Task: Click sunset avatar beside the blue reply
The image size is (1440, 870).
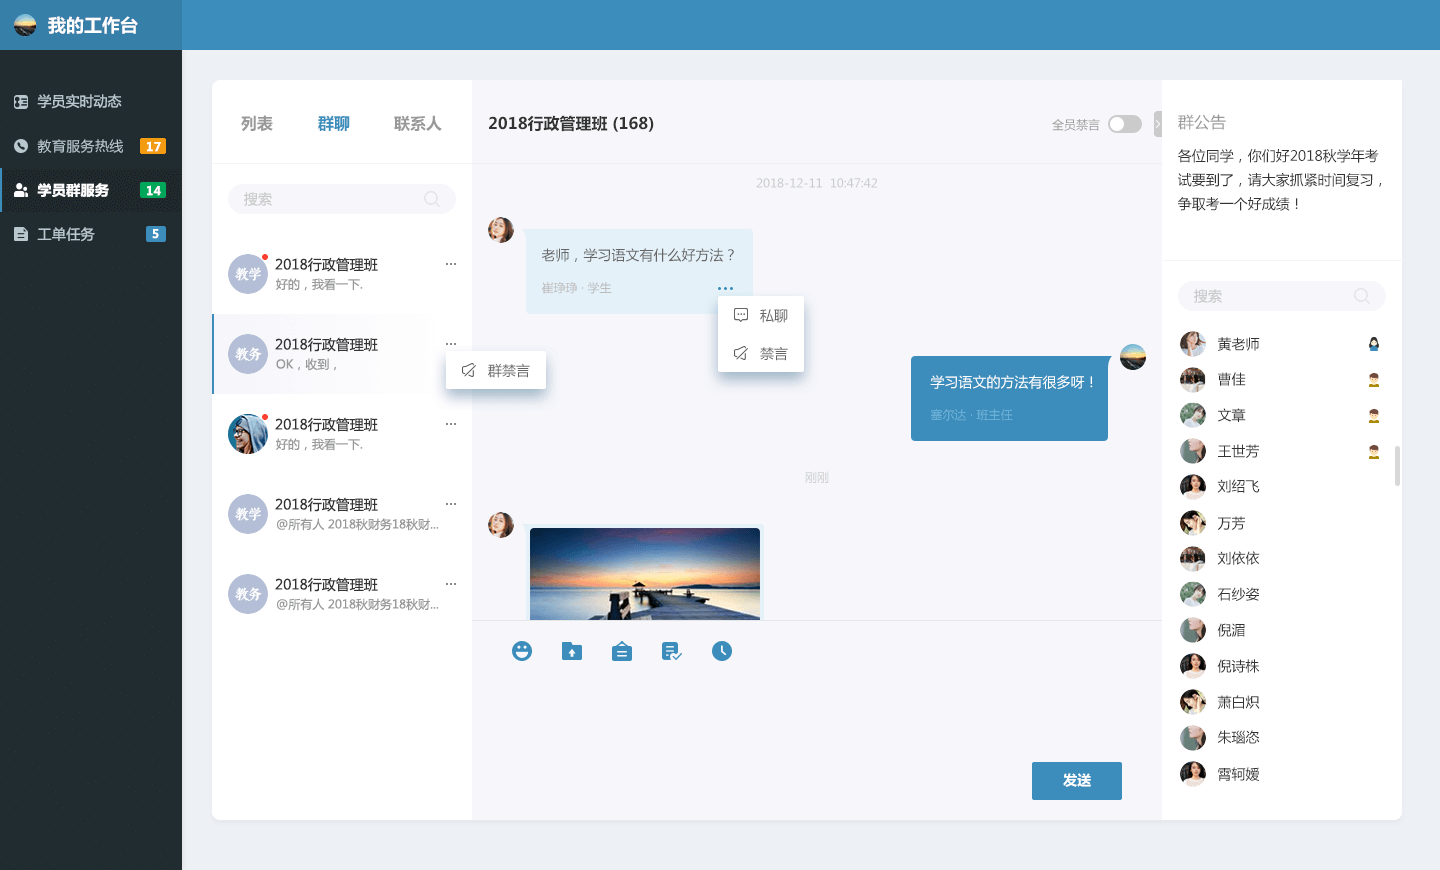Action: (x=1133, y=357)
